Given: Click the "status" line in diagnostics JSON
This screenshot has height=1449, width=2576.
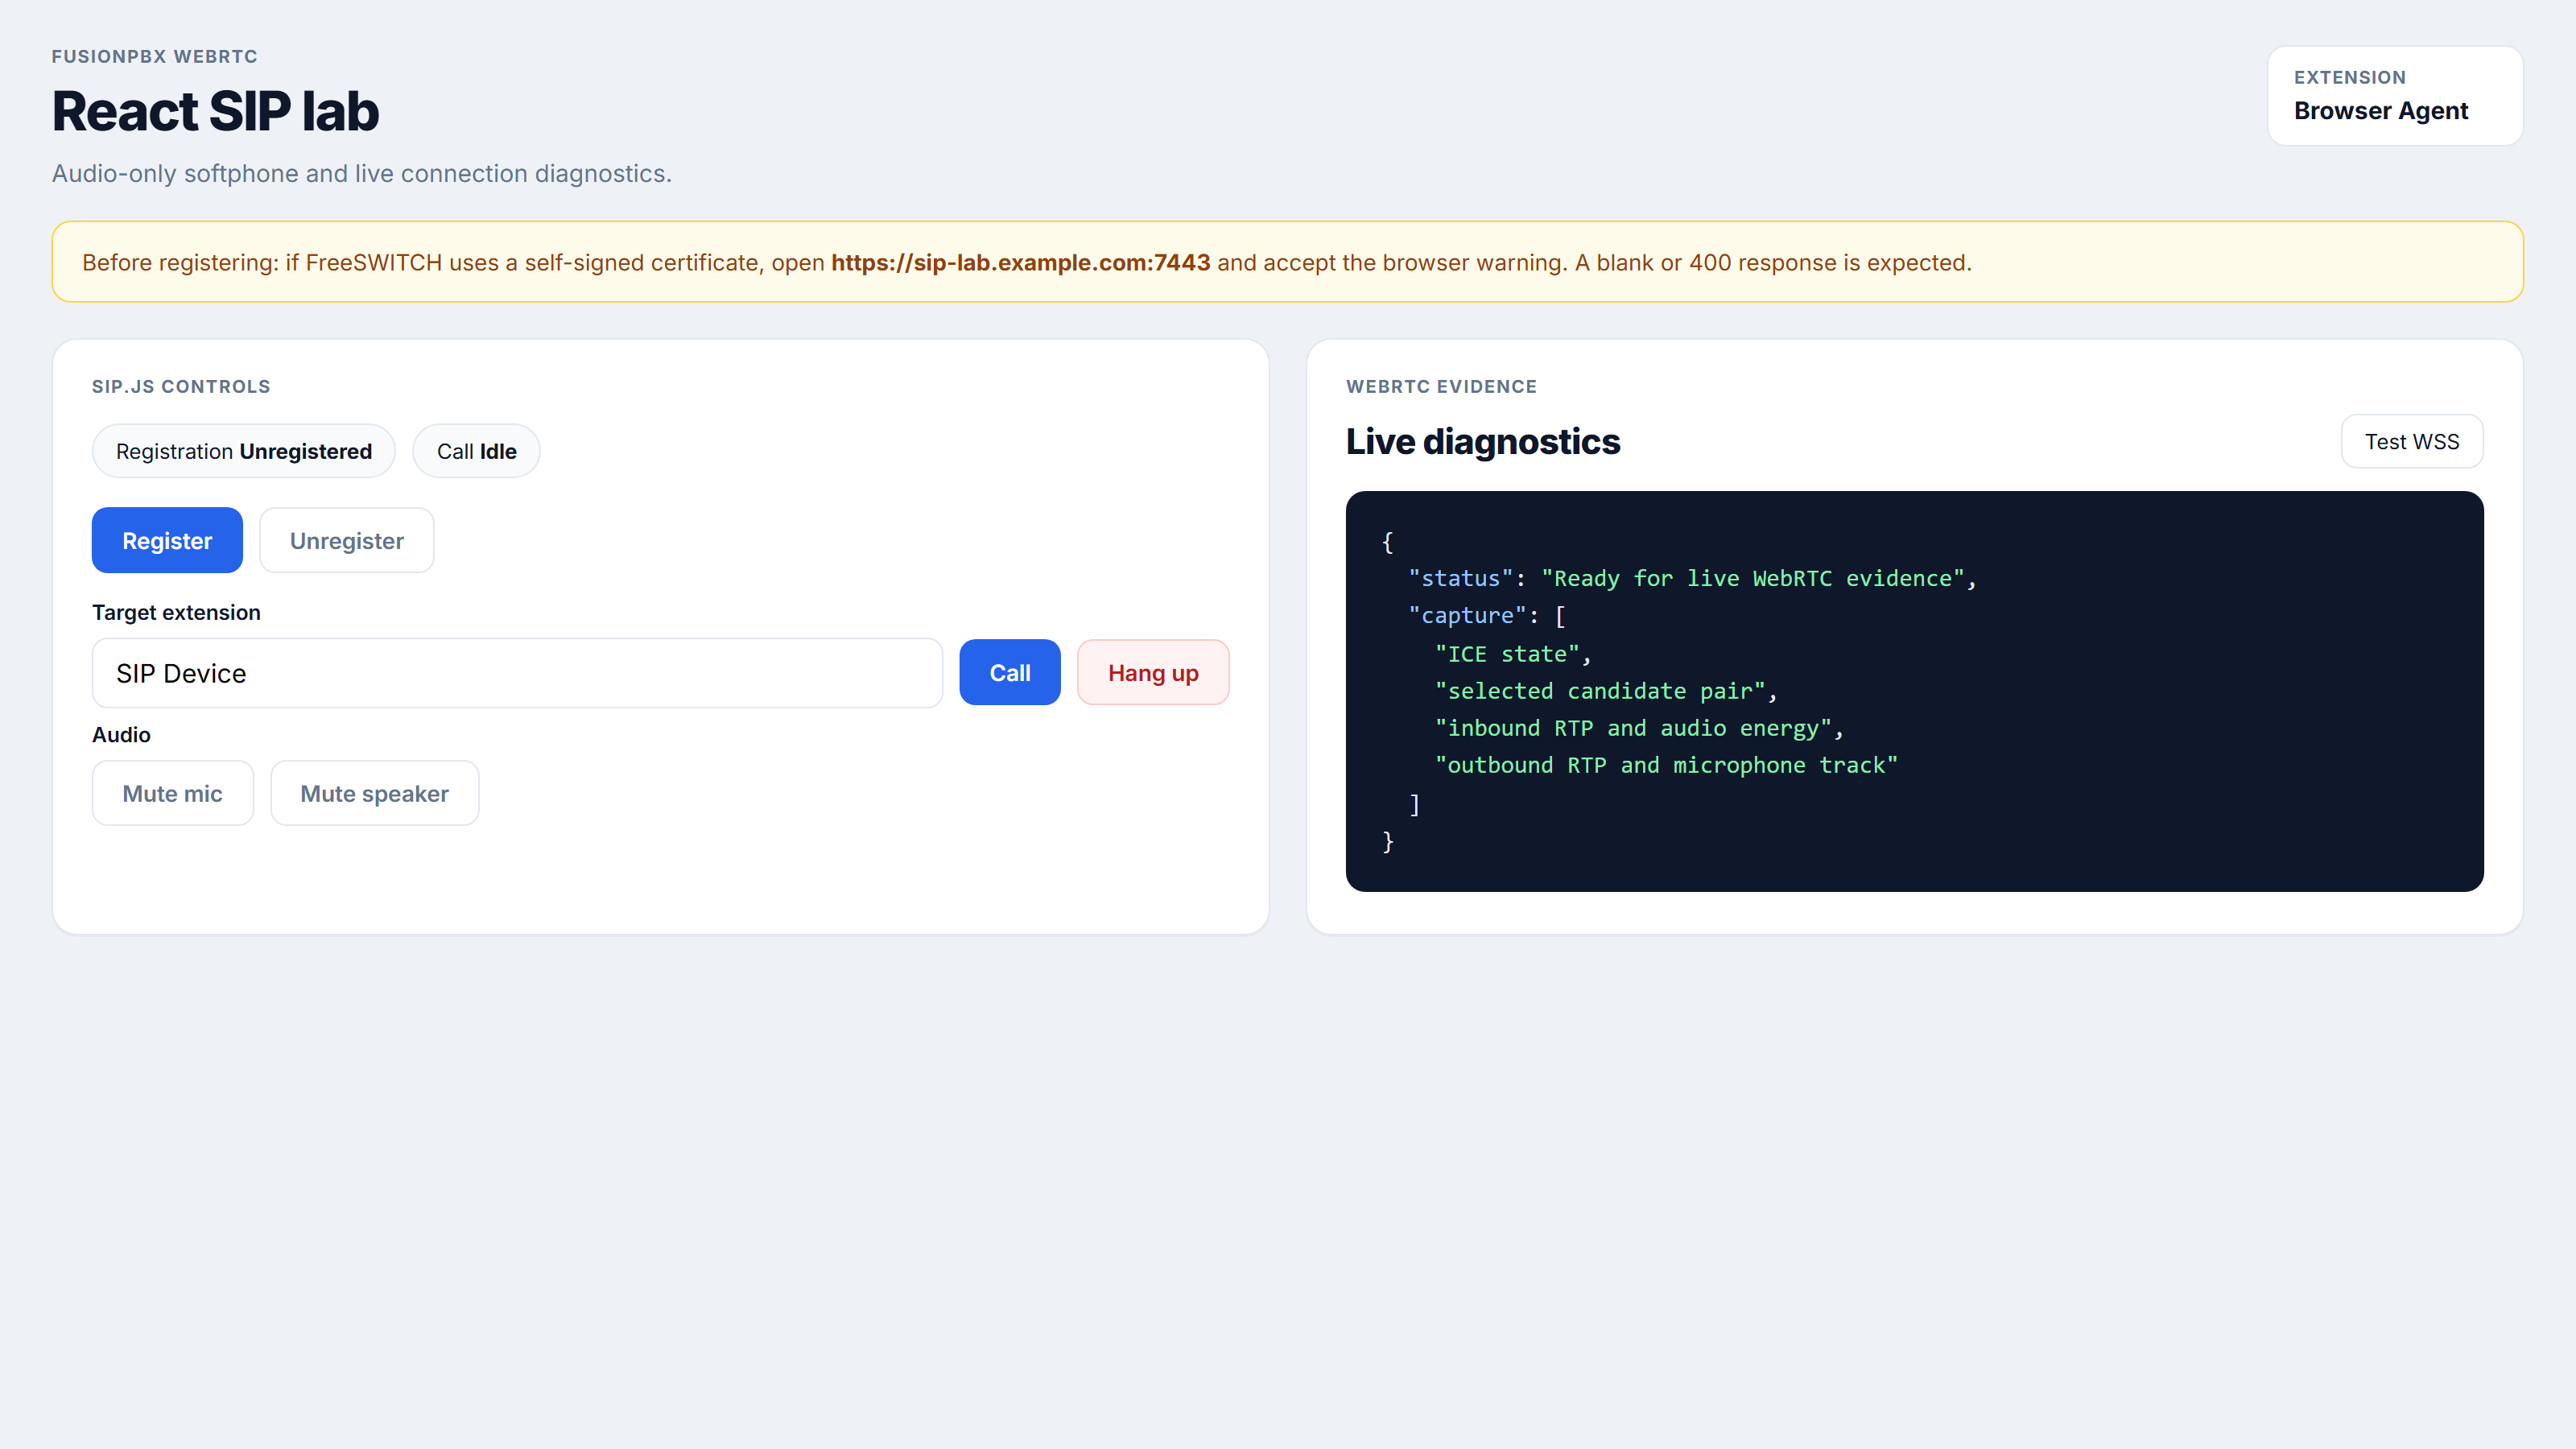Looking at the screenshot, I should click(x=1692, y=578).
